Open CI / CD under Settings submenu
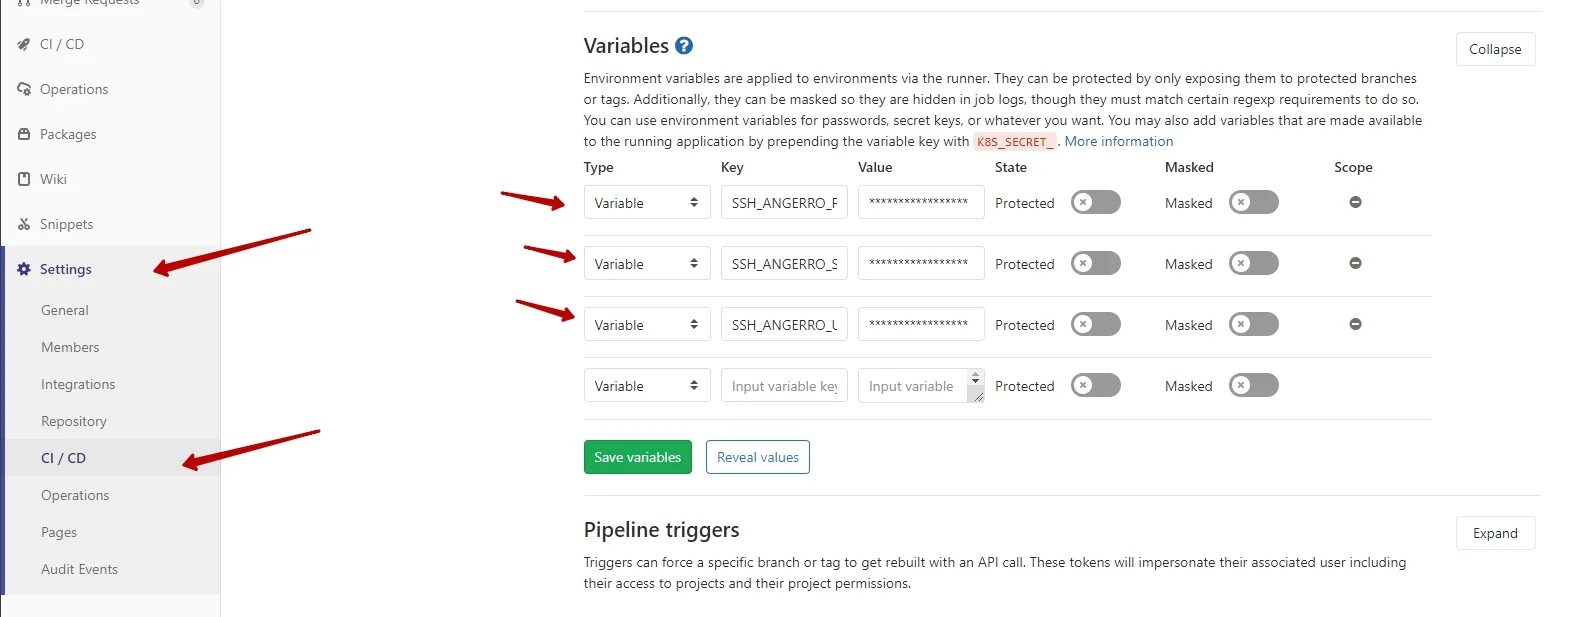 63,458
